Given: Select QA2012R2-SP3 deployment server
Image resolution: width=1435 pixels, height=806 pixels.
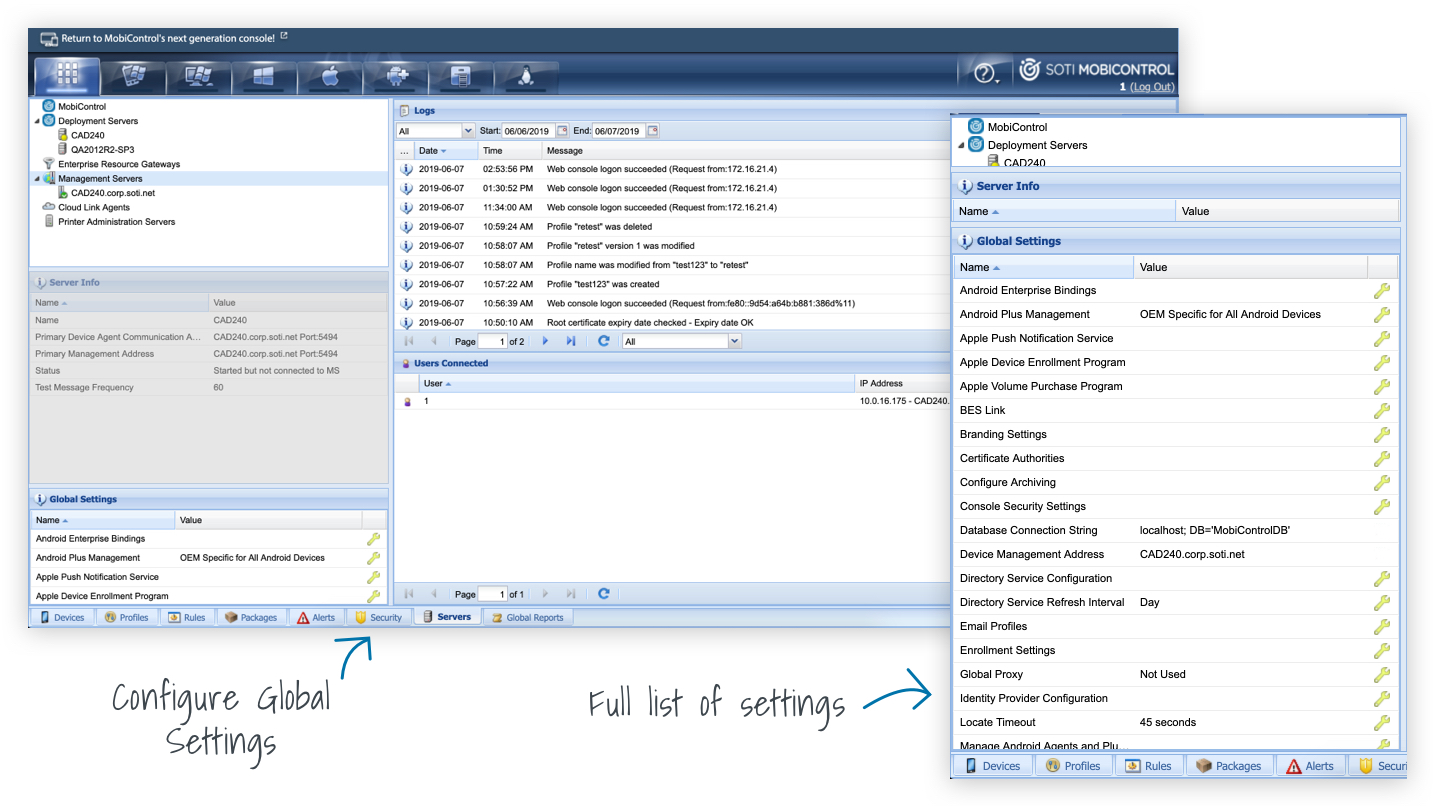Looking at the screenshot, I should pos(102,150).
